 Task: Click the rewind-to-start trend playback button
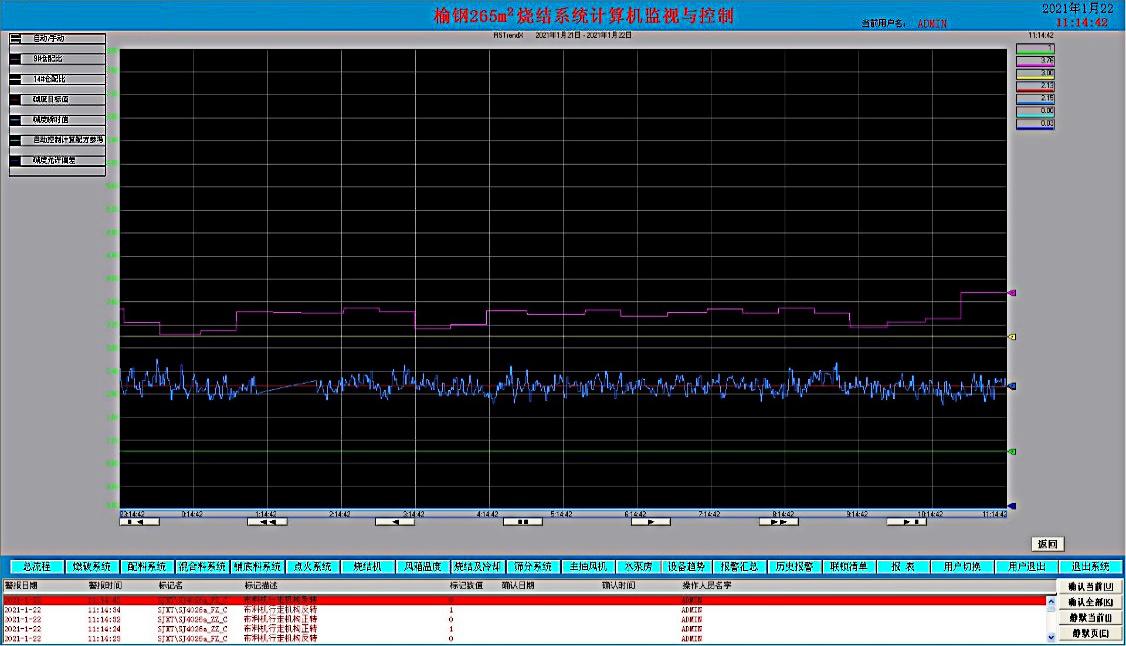[139, 521]
